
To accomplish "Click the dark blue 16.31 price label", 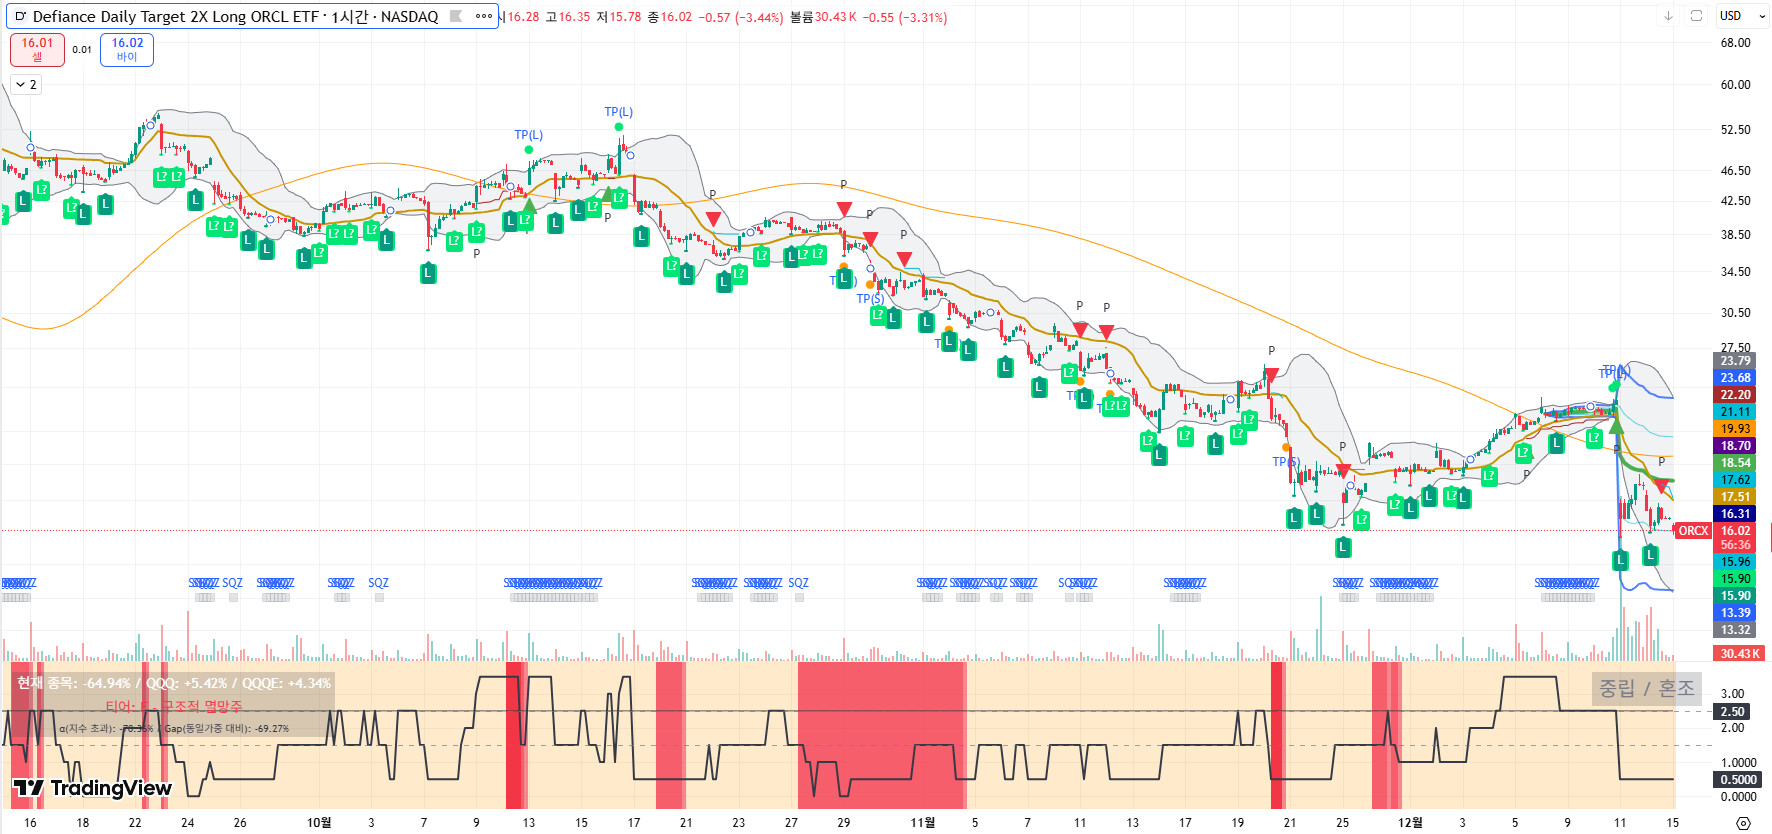I will pos(1735,514).
